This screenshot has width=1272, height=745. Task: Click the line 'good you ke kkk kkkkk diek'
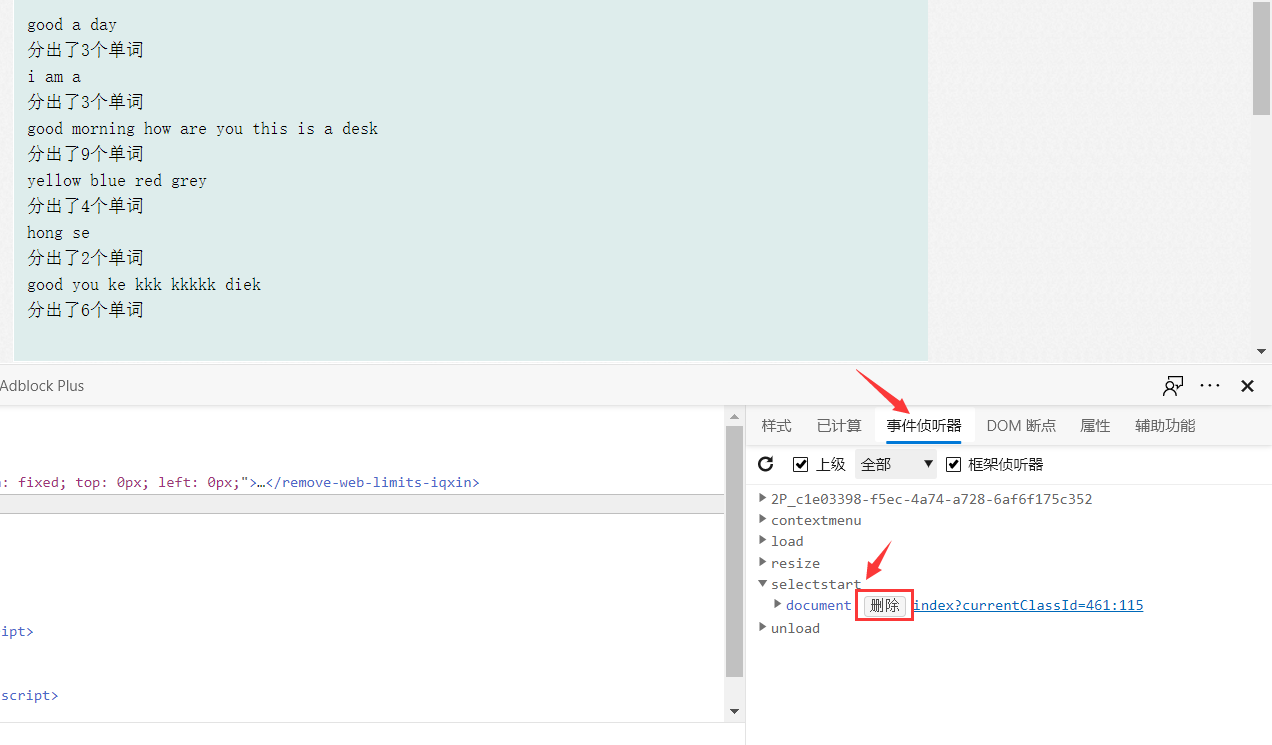144,284
